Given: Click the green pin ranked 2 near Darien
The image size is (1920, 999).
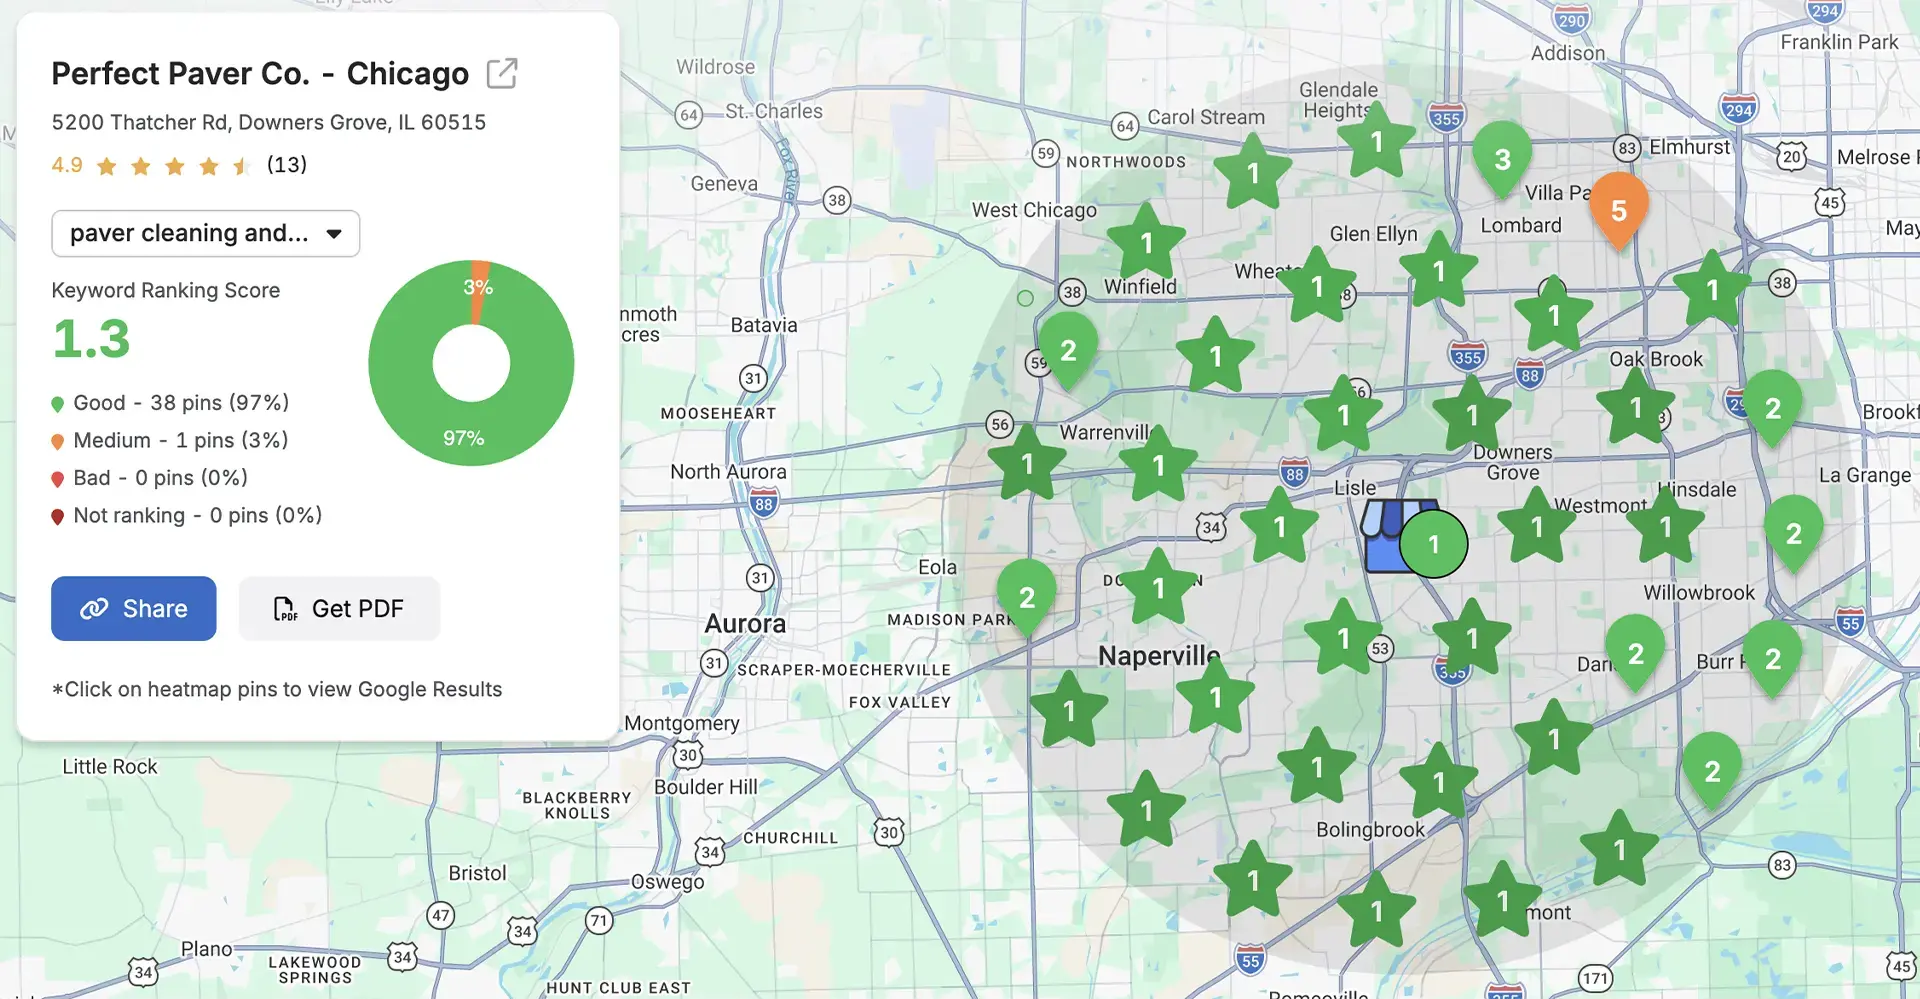Looking at the screenshot, I should (x=1635, y=654).
